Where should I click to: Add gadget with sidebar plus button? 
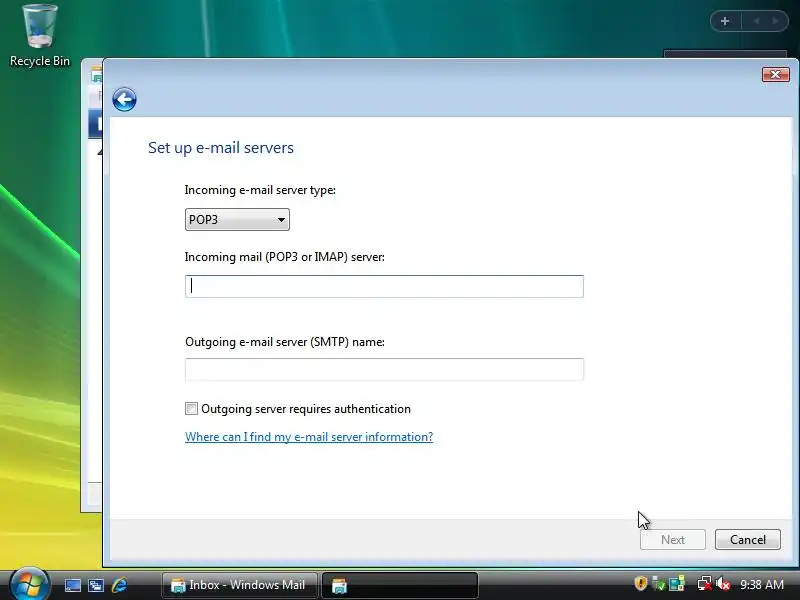pos(725,21)
